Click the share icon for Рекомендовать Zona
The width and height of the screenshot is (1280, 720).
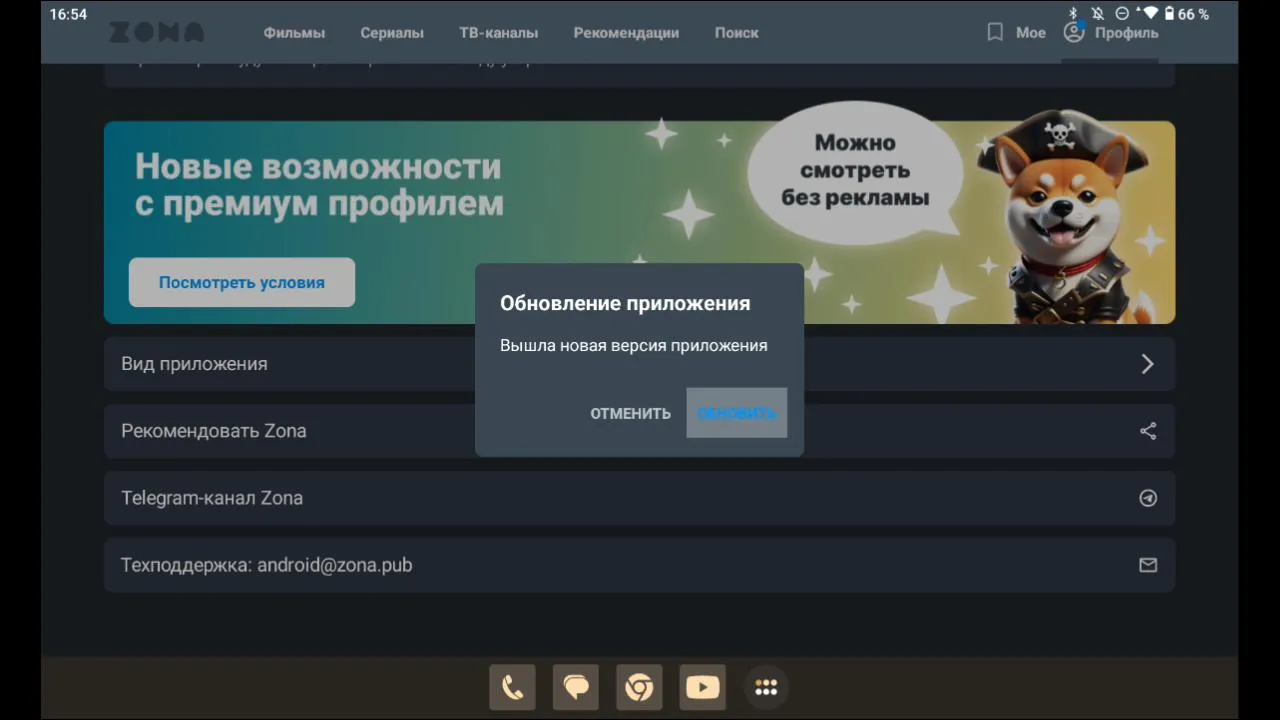click(1148, 431)
